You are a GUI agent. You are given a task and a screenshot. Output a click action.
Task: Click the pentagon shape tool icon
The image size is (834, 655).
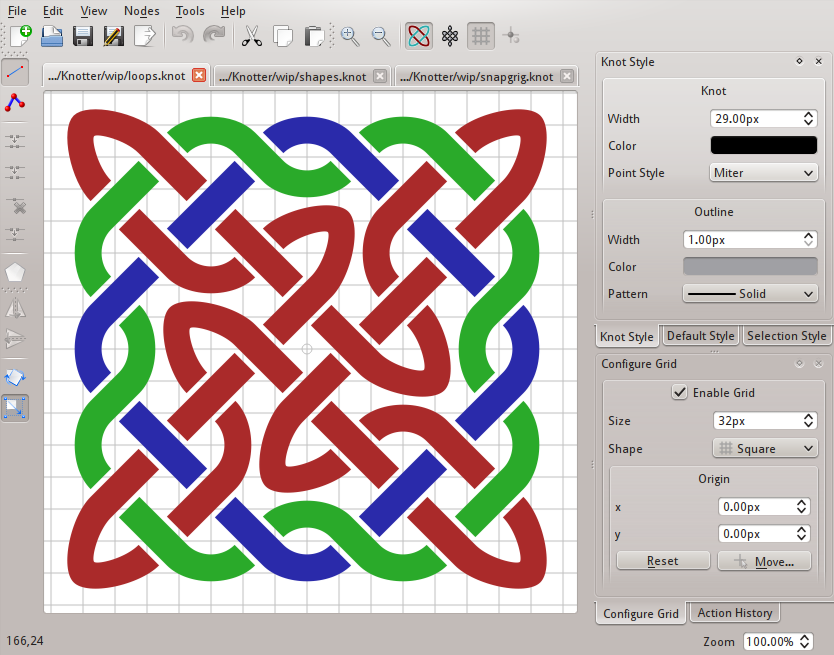(x=15, y=272)
